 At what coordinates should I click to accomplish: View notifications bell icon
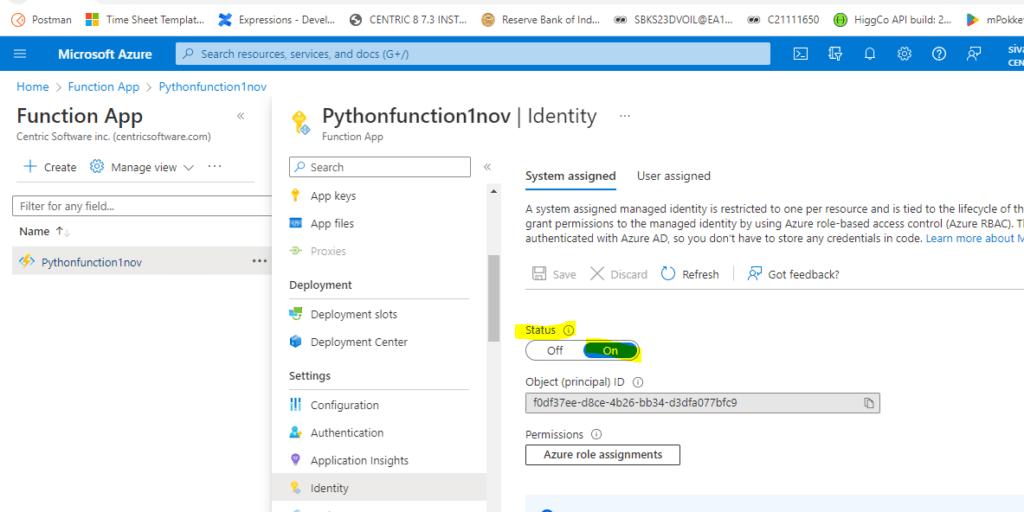(870, 54)
